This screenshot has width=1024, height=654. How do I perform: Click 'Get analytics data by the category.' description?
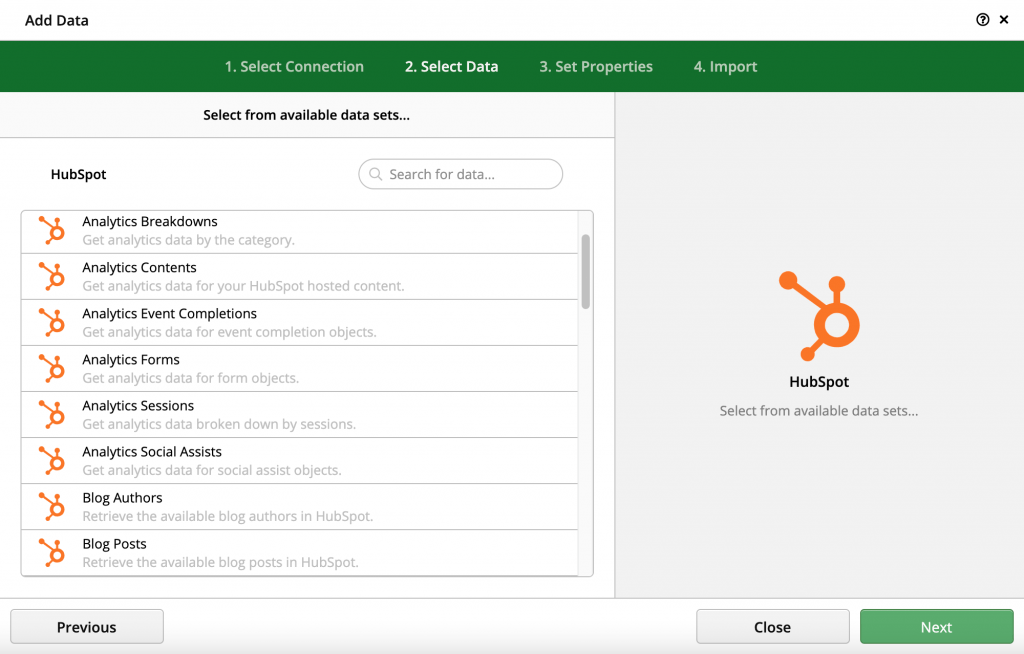pyautogui.click(x=188, y=240)
